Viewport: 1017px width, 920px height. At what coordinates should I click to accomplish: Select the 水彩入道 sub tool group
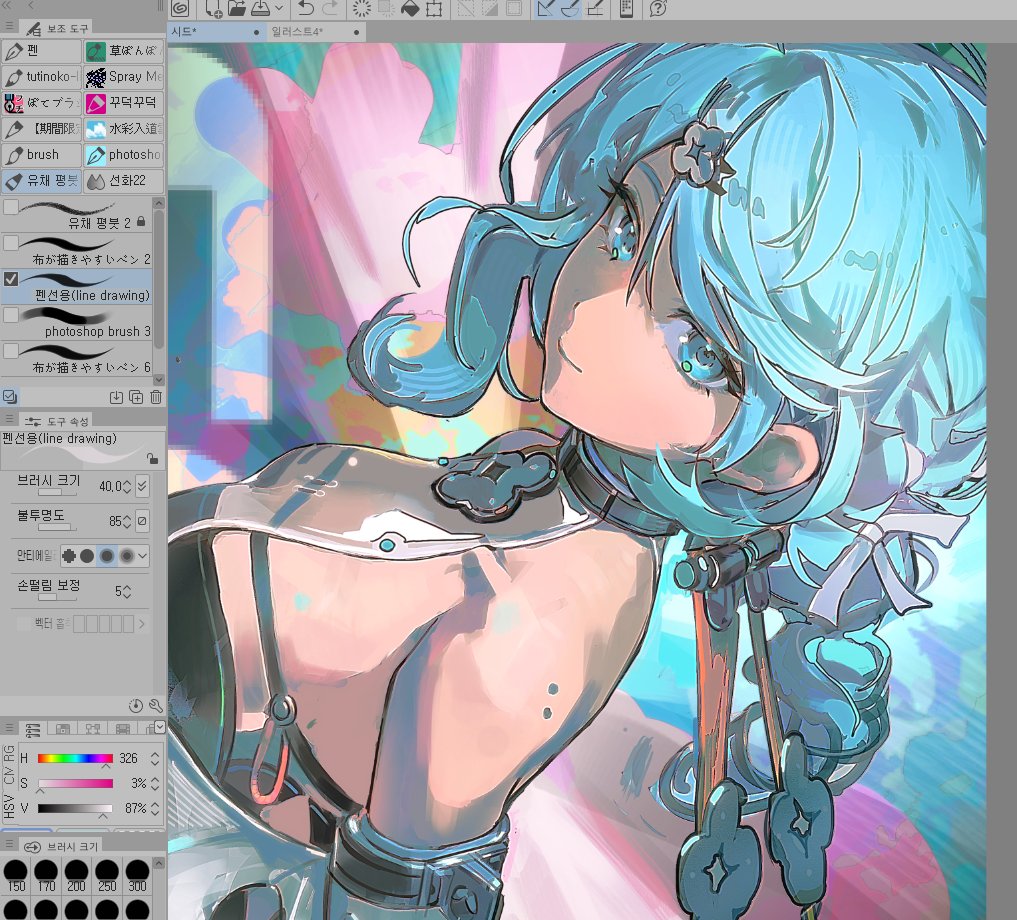coord(124,128)
